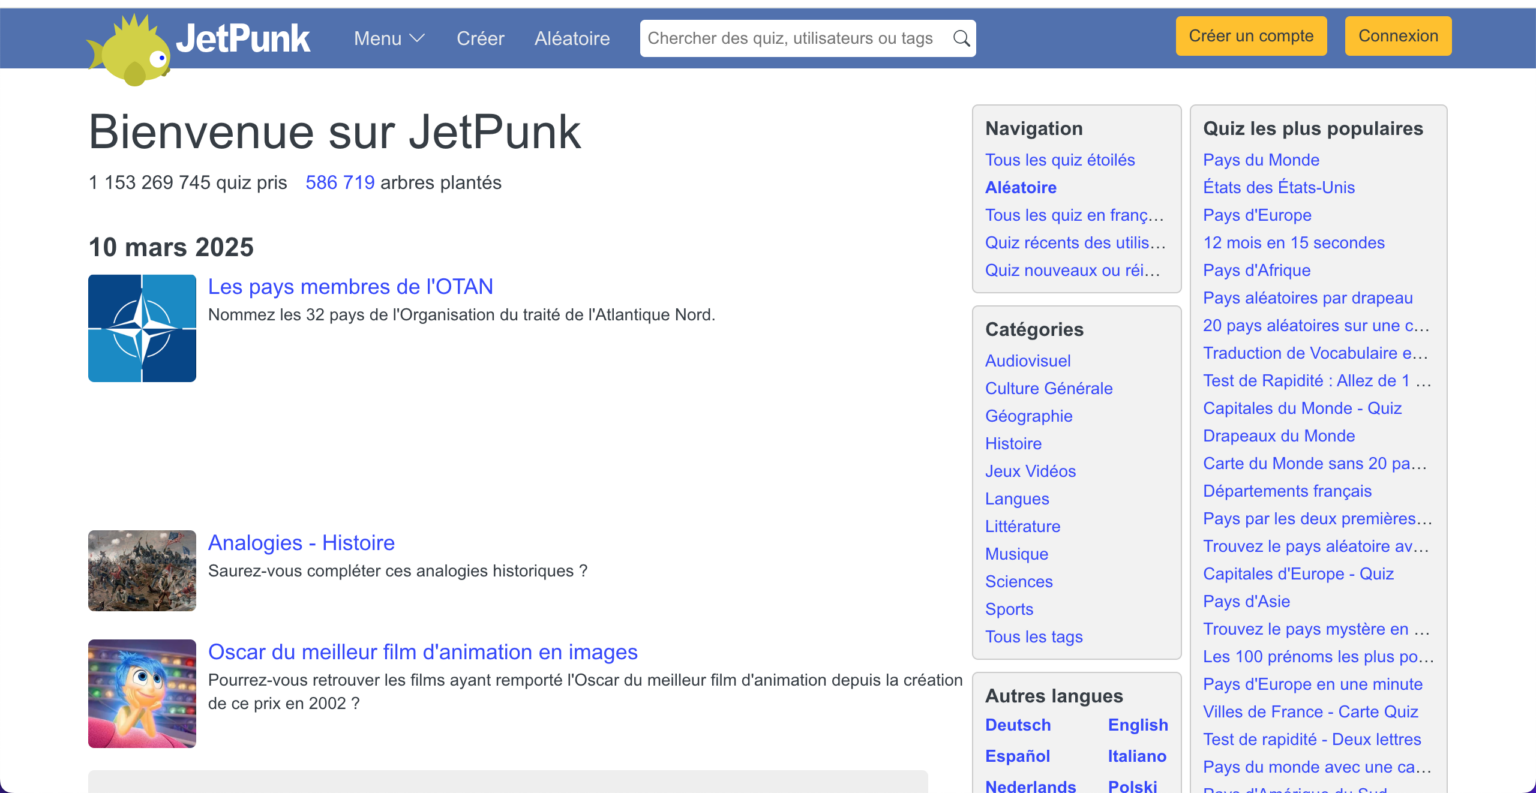The width and height of the screenshot is (1536, 793).
Task: Select the Jeux Vidéos category
Action: click(x=1031, y=471)
